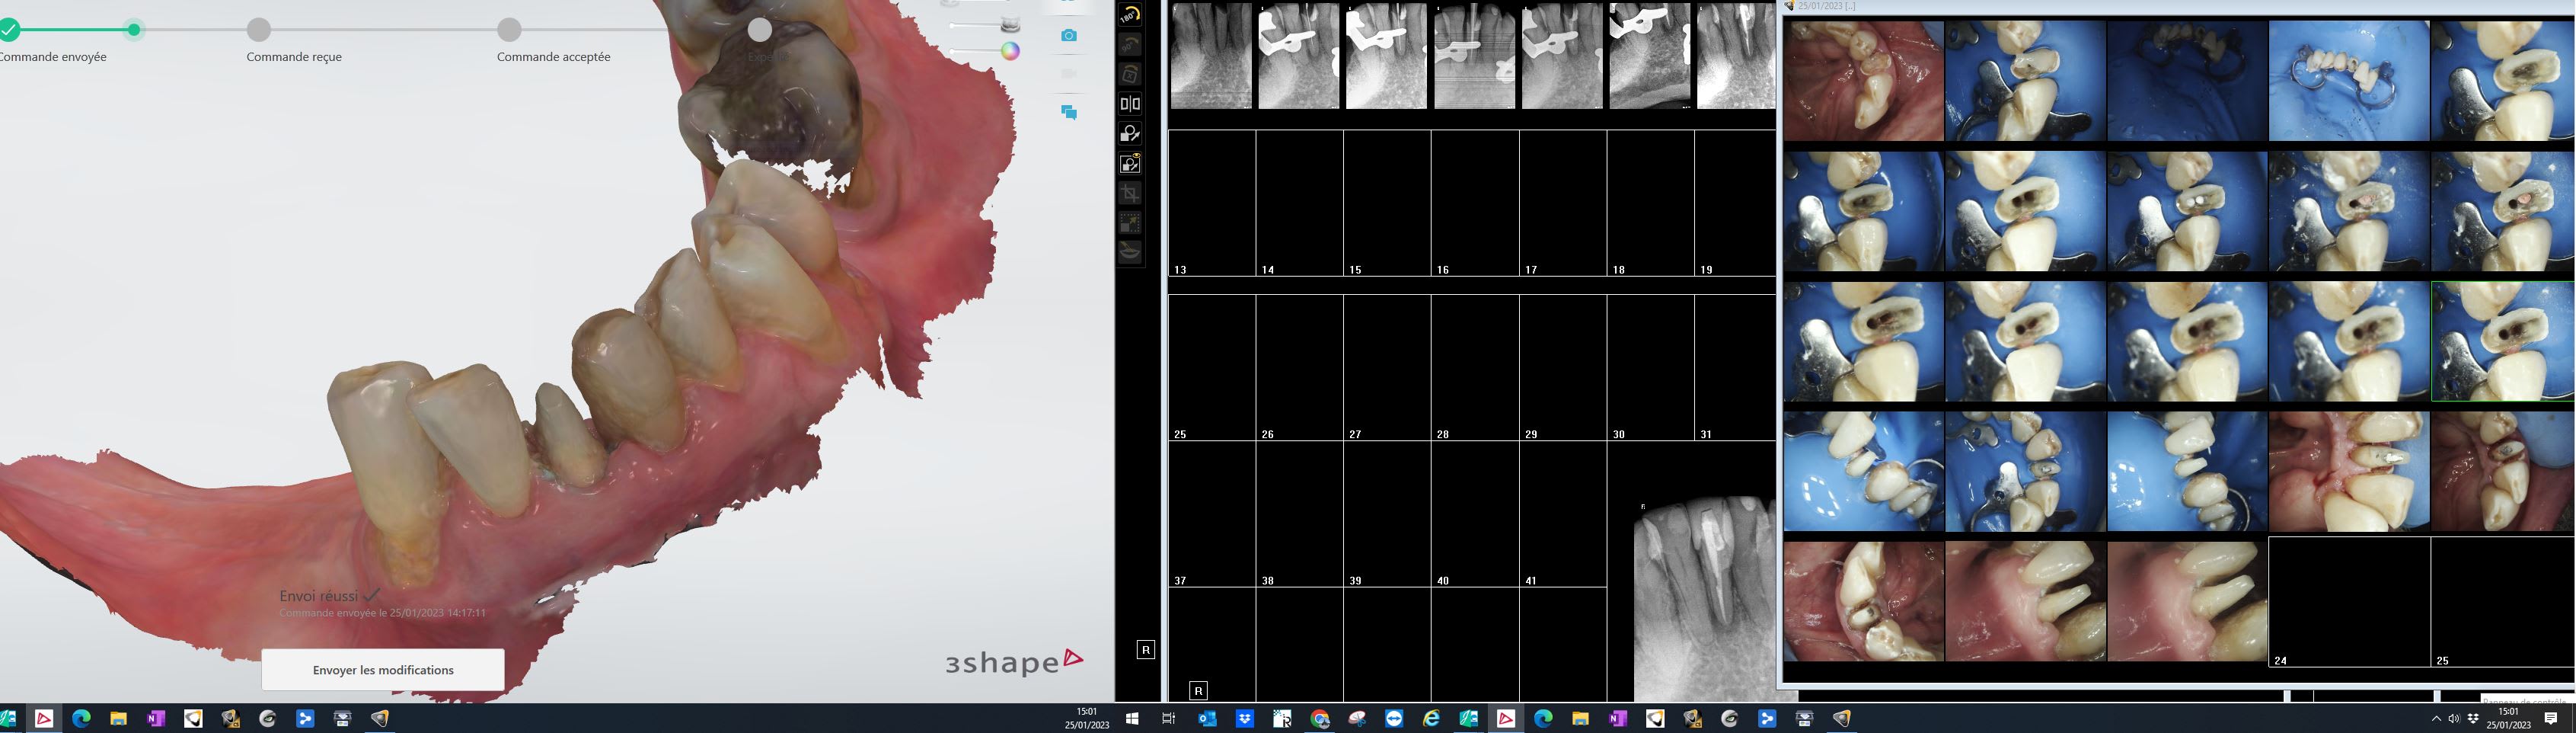
Task: Open Snipping Tool from the taskbar
Action: pos(1357,718)
